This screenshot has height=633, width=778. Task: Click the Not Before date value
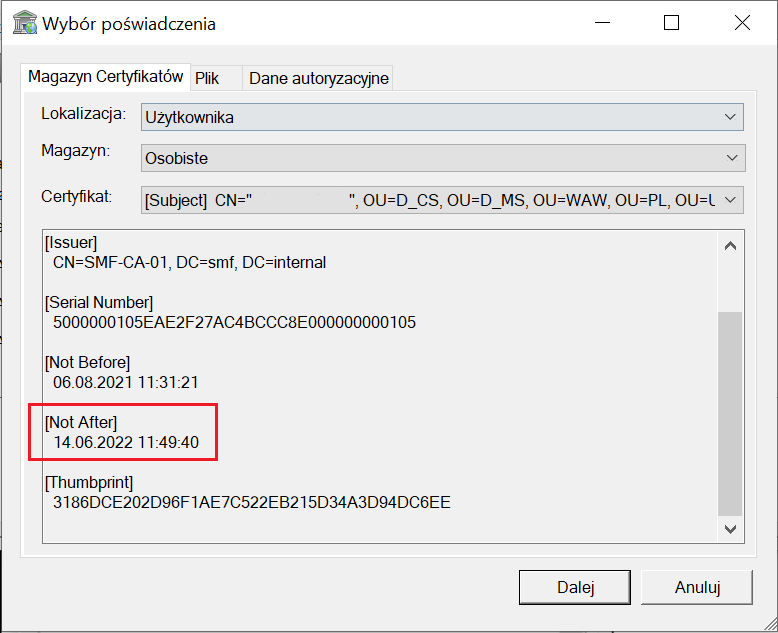[x=126, y=382]
